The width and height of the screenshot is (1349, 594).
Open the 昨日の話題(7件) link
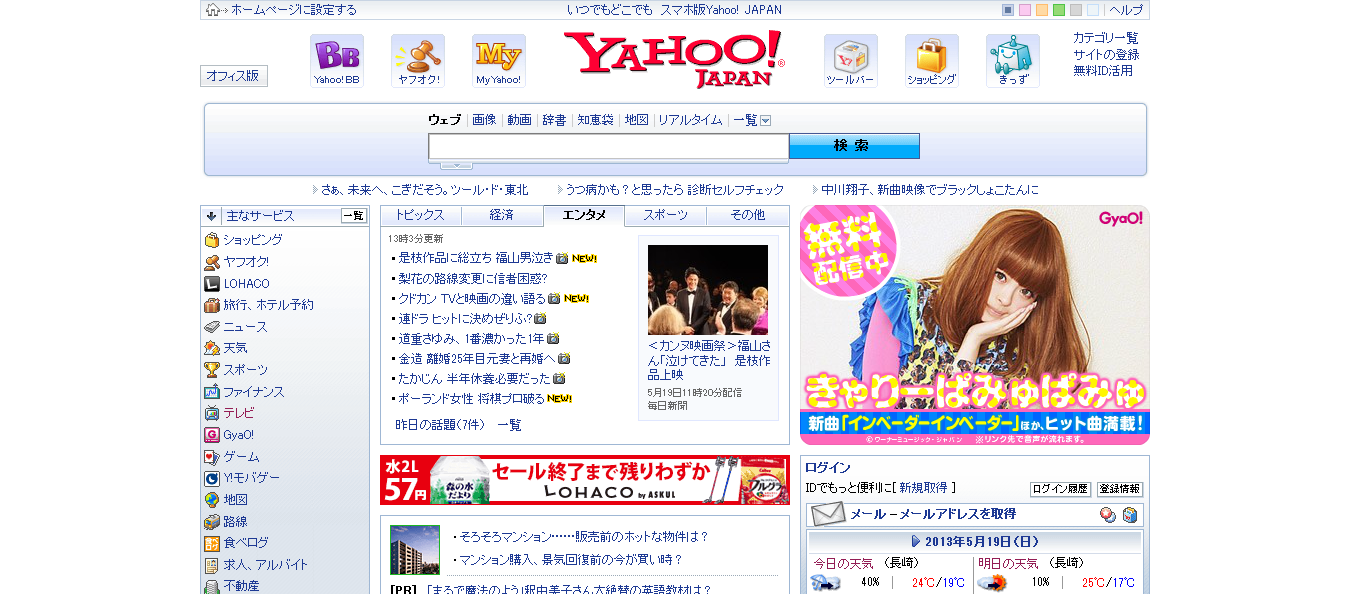(x=440, y=425)
